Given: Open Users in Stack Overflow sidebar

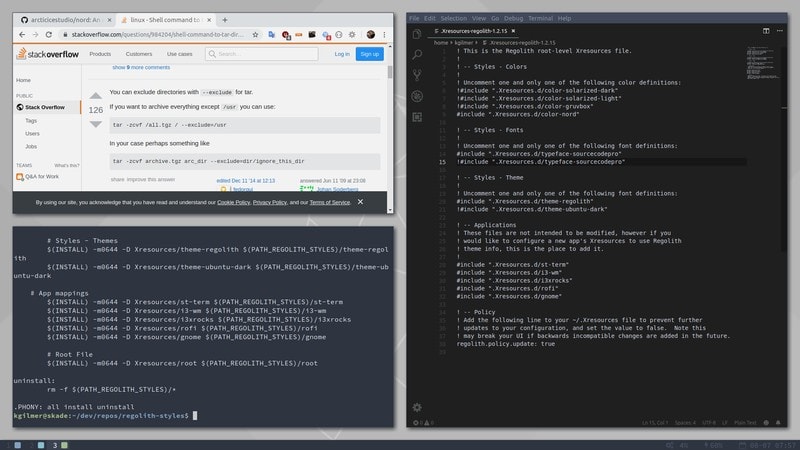Looking at the screenshot, I should pos(32,134).
